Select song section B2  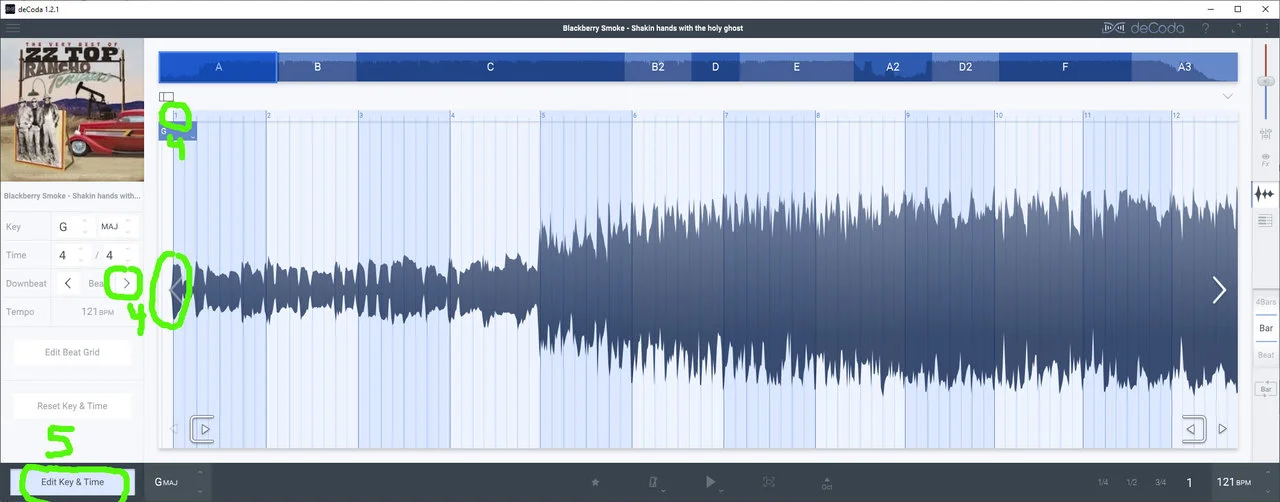tap(657, 67)
